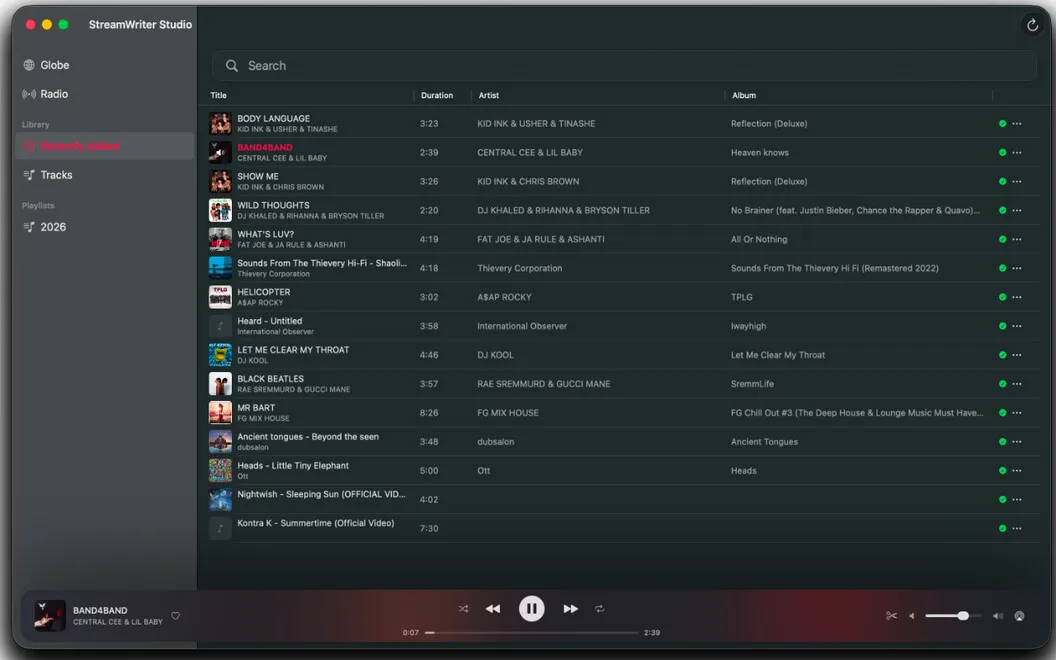Focus the Search input field
The image size is (1056, 660).
(624, 66)
